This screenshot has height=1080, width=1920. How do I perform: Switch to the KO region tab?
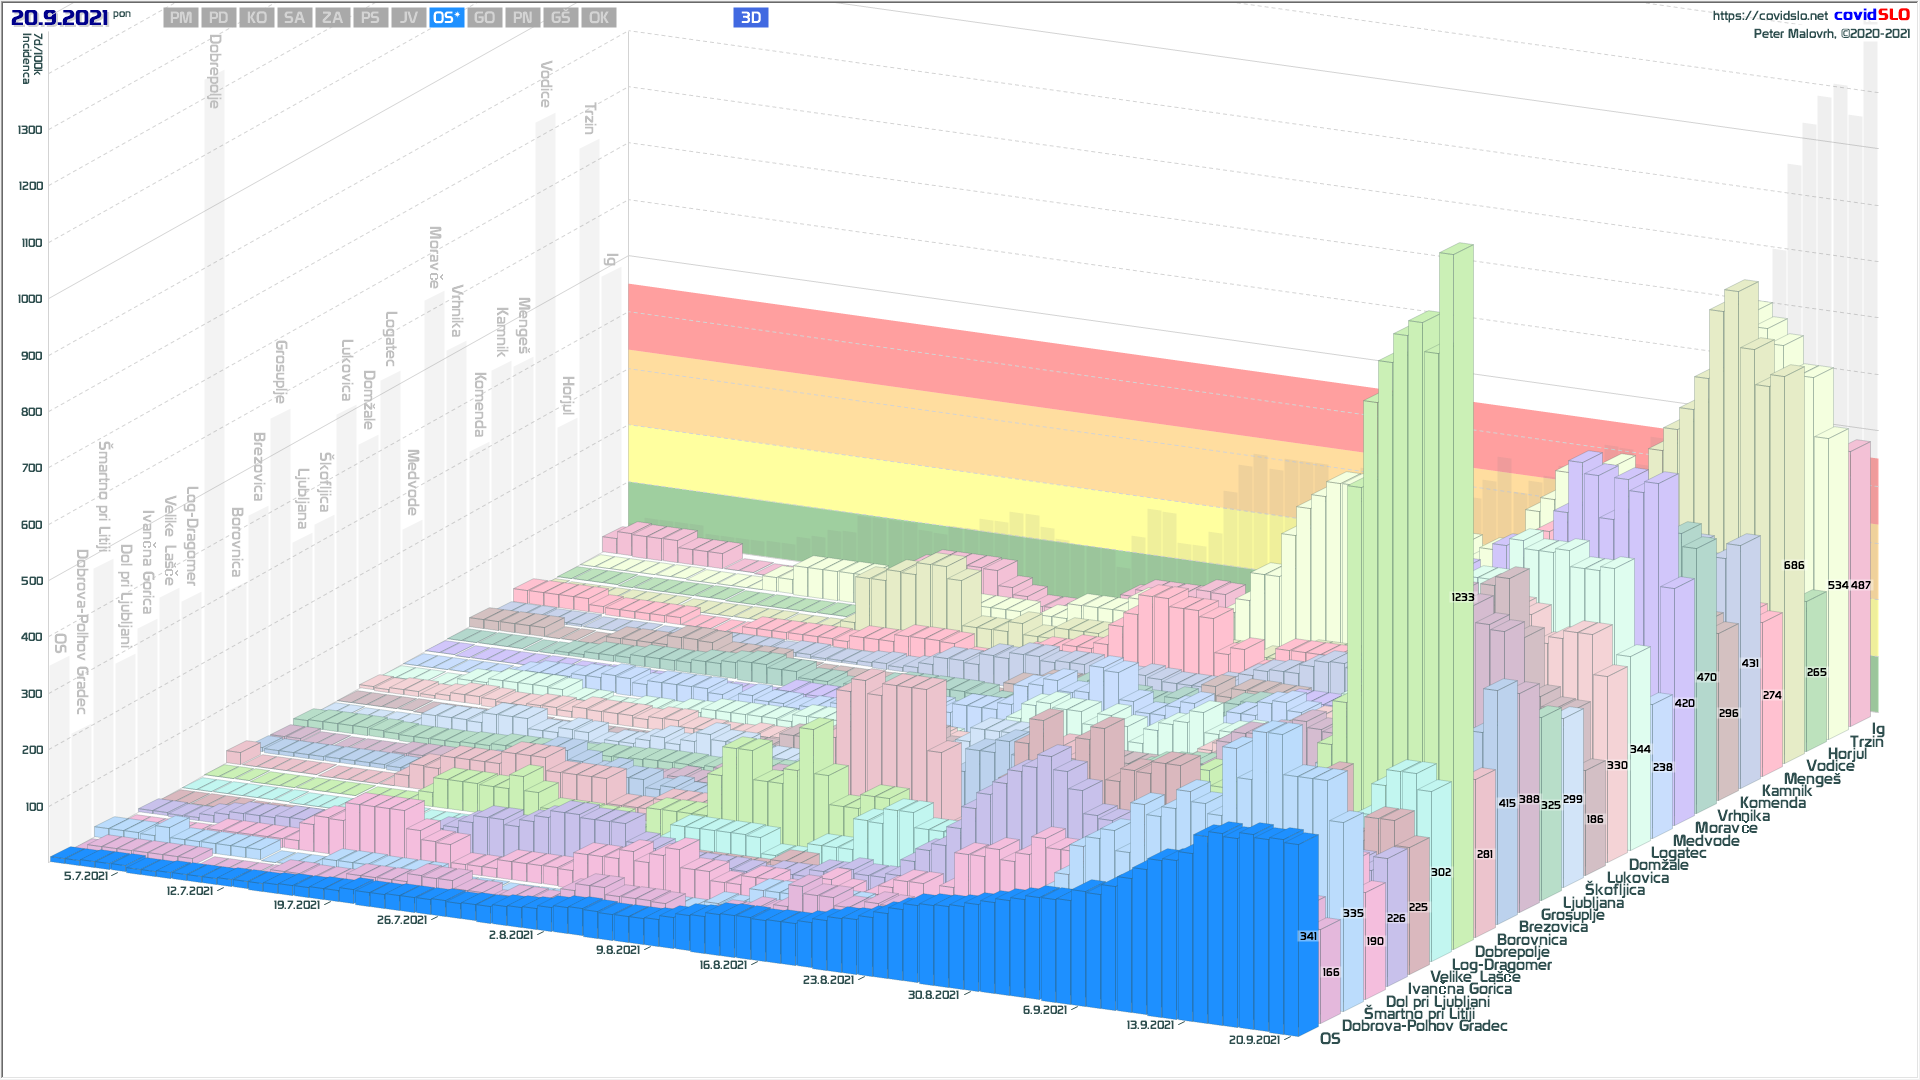coord(257,18)
